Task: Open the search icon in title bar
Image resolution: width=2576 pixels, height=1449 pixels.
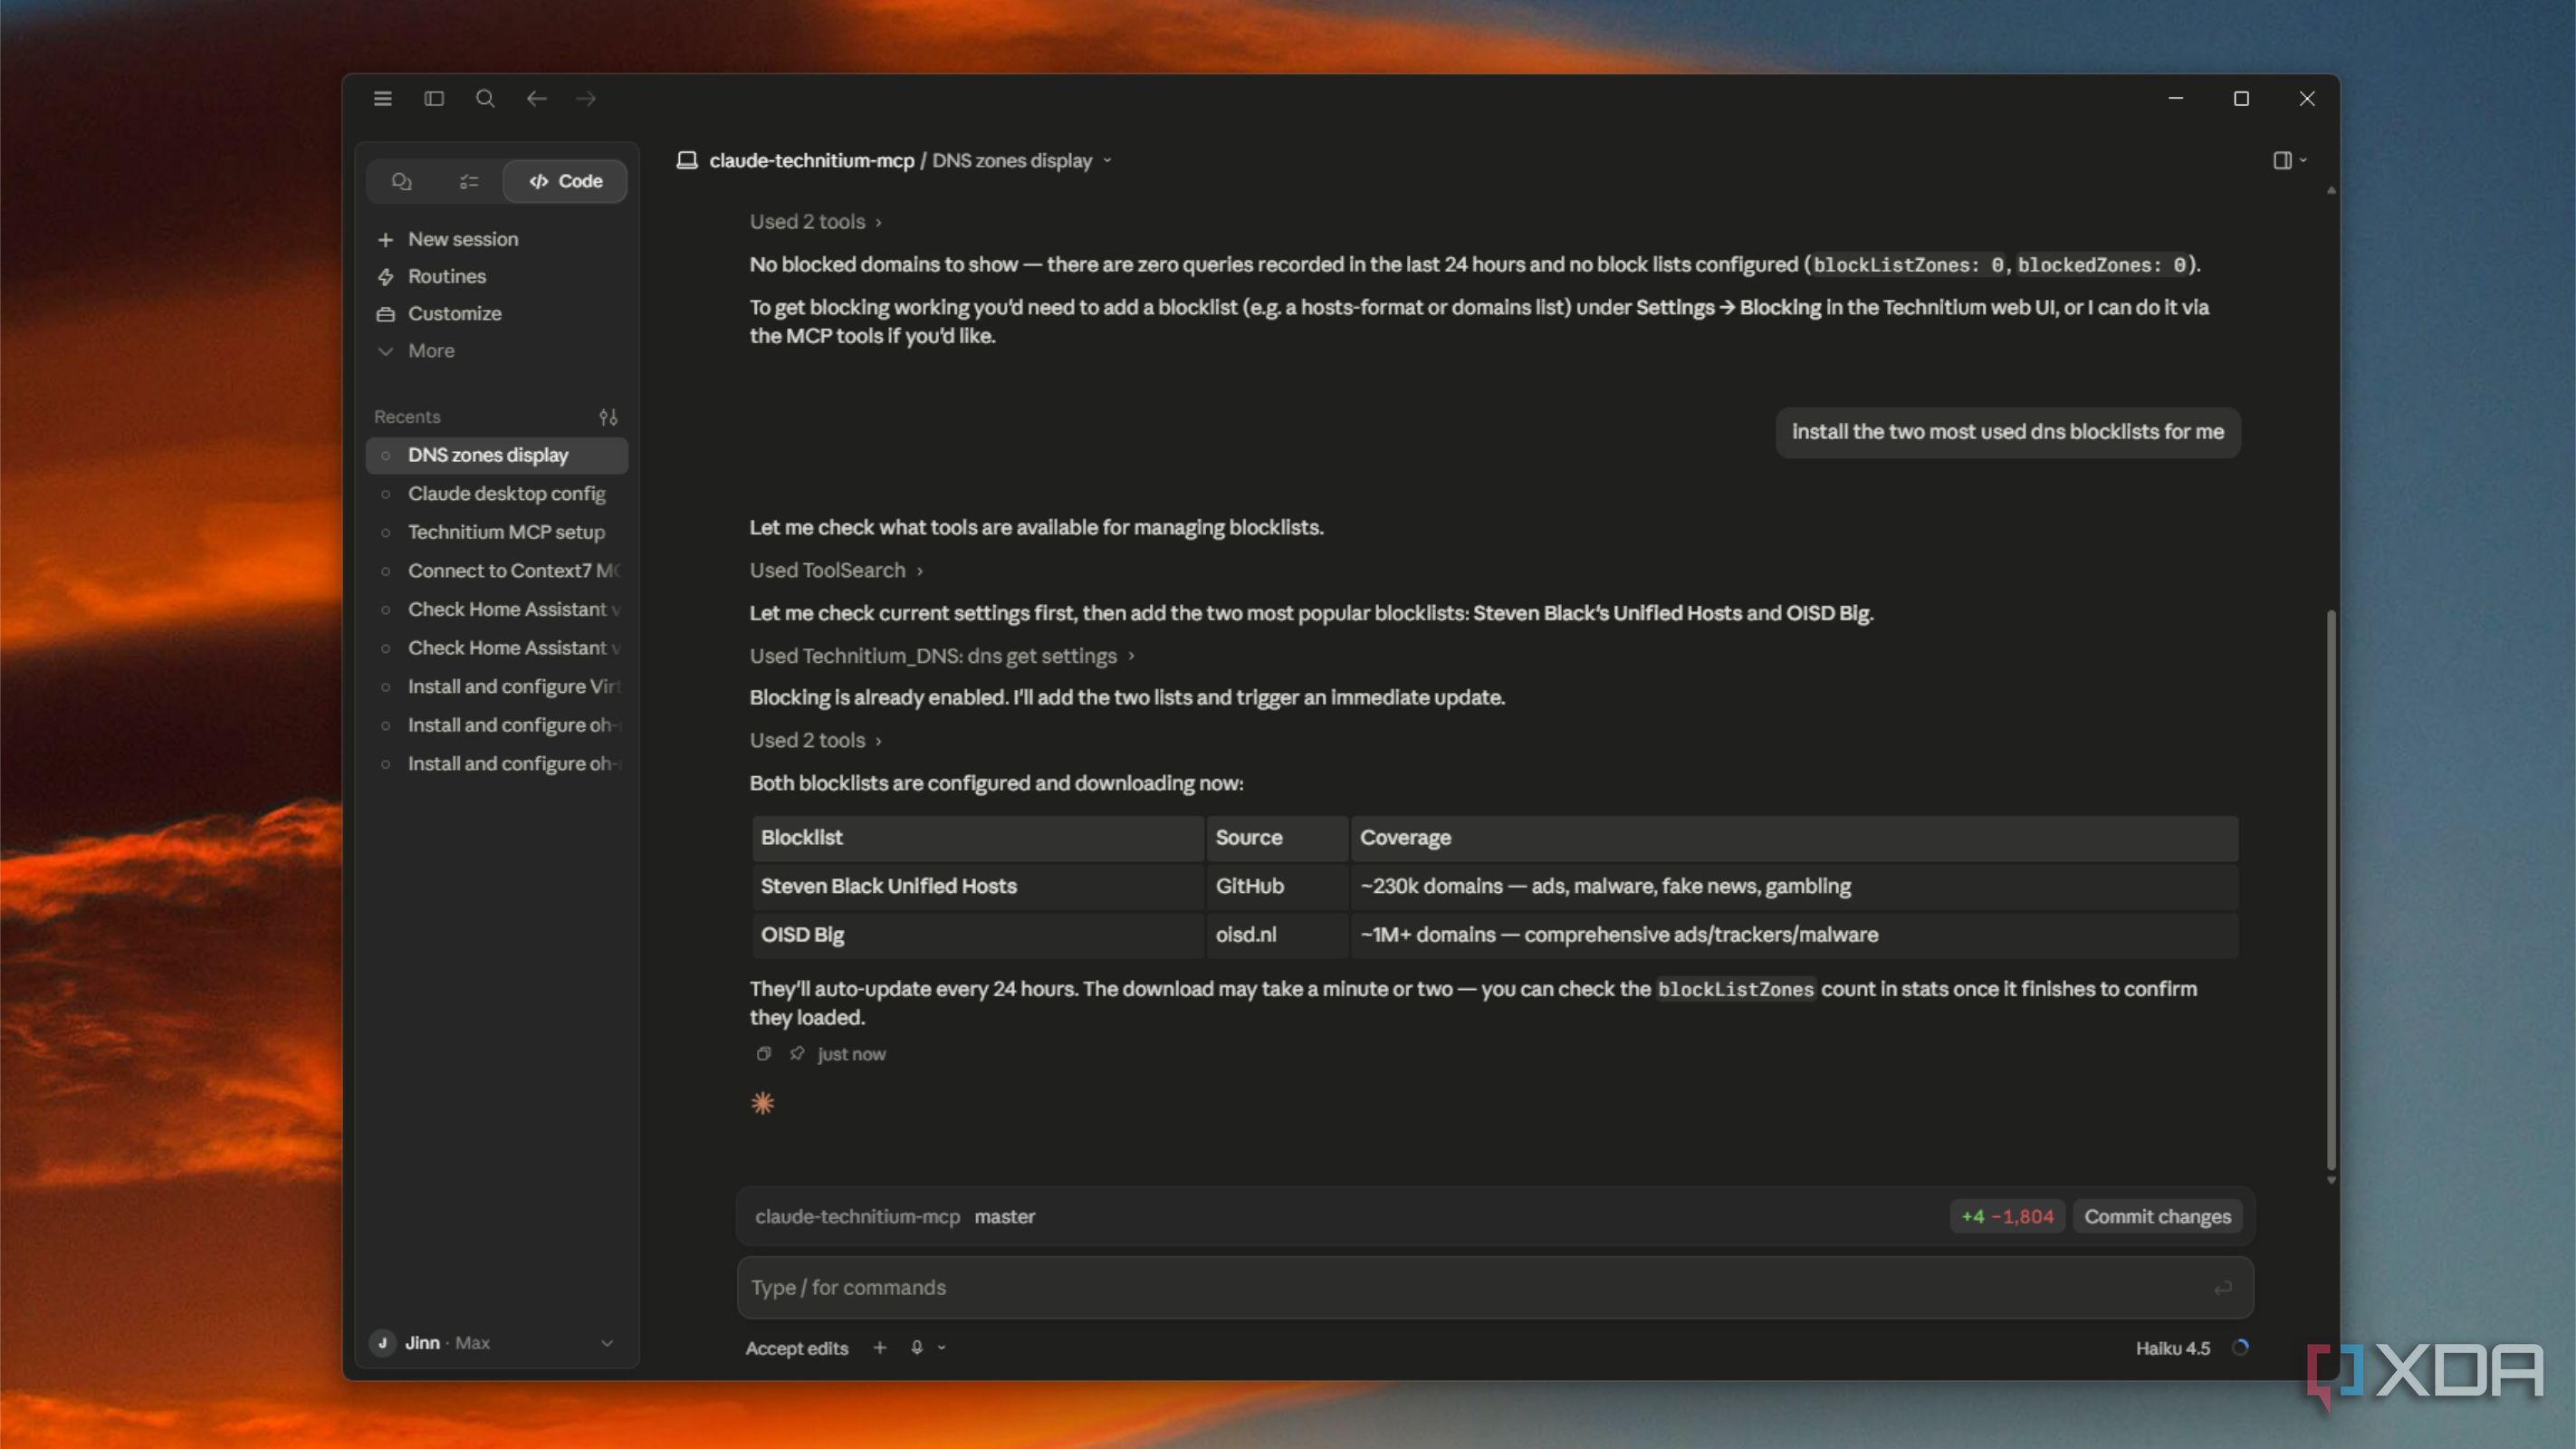Action: 485,98
